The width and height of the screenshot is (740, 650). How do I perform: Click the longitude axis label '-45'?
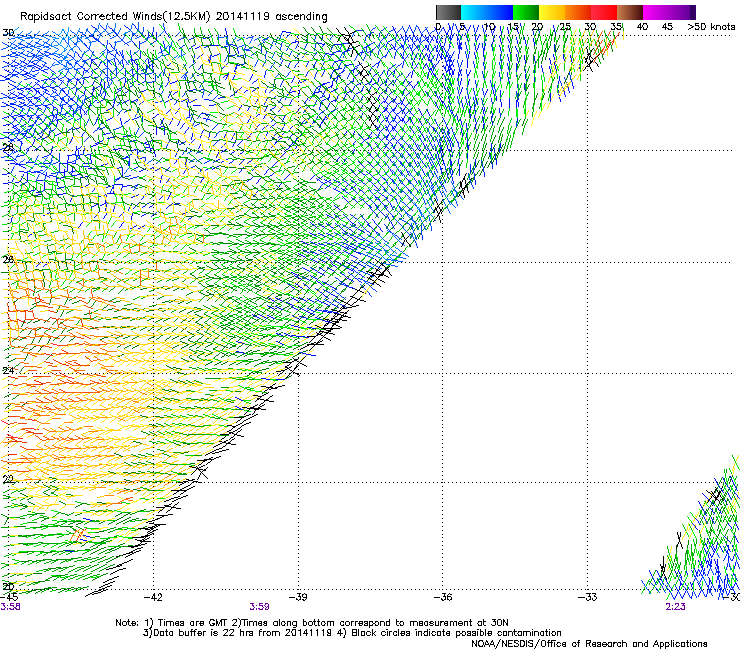9,597
